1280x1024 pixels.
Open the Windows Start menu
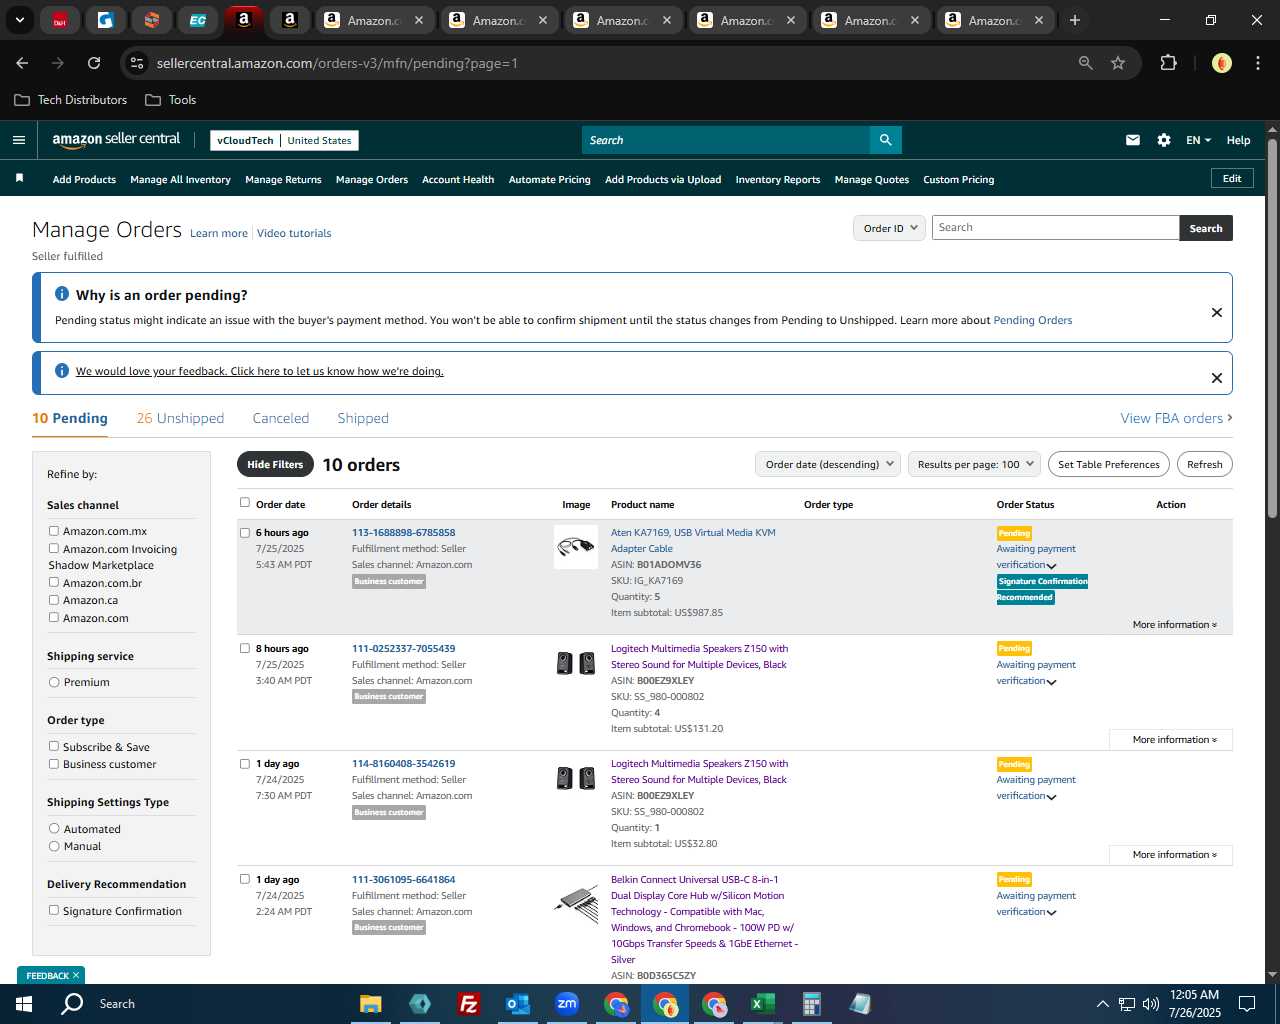(x=24, y=1004)
